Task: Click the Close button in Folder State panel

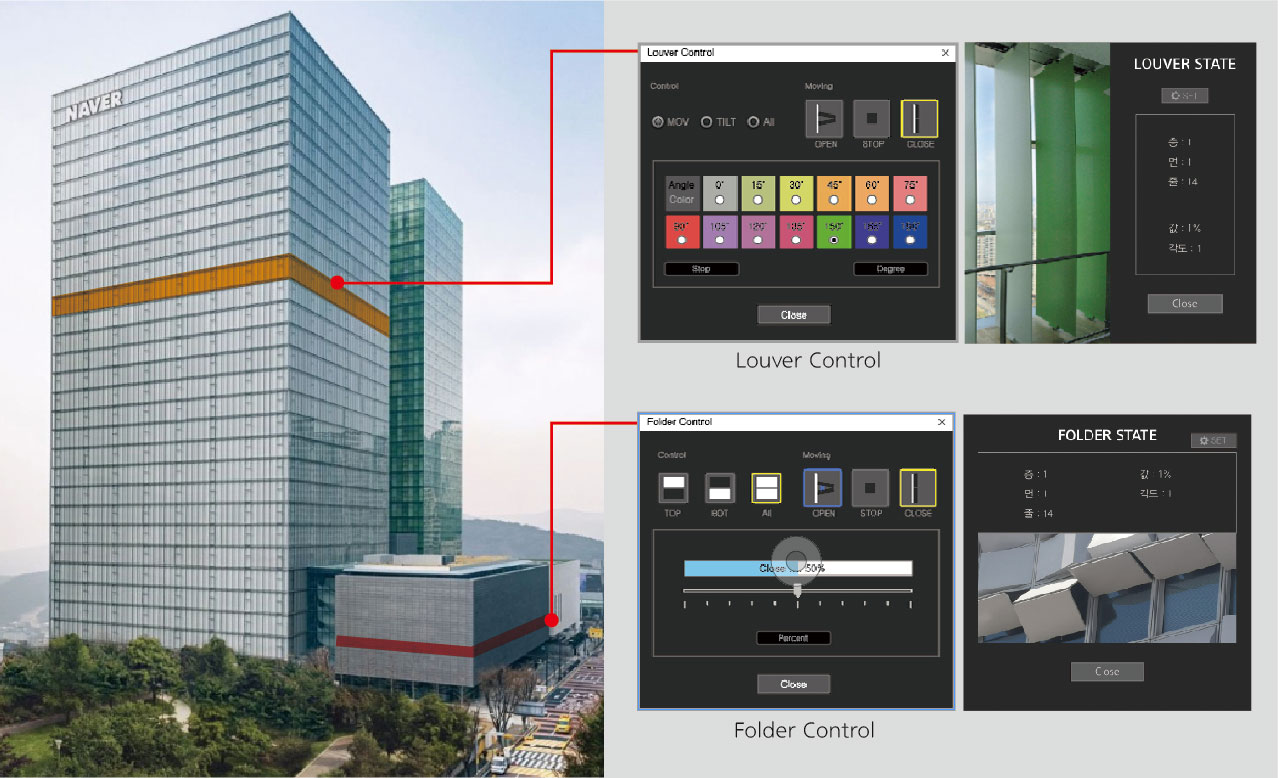Action: pos(1107,672)
